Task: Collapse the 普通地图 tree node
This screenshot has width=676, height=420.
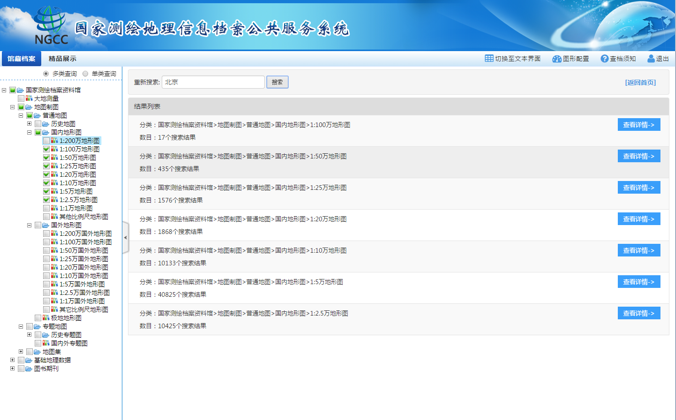Action: 21,116
